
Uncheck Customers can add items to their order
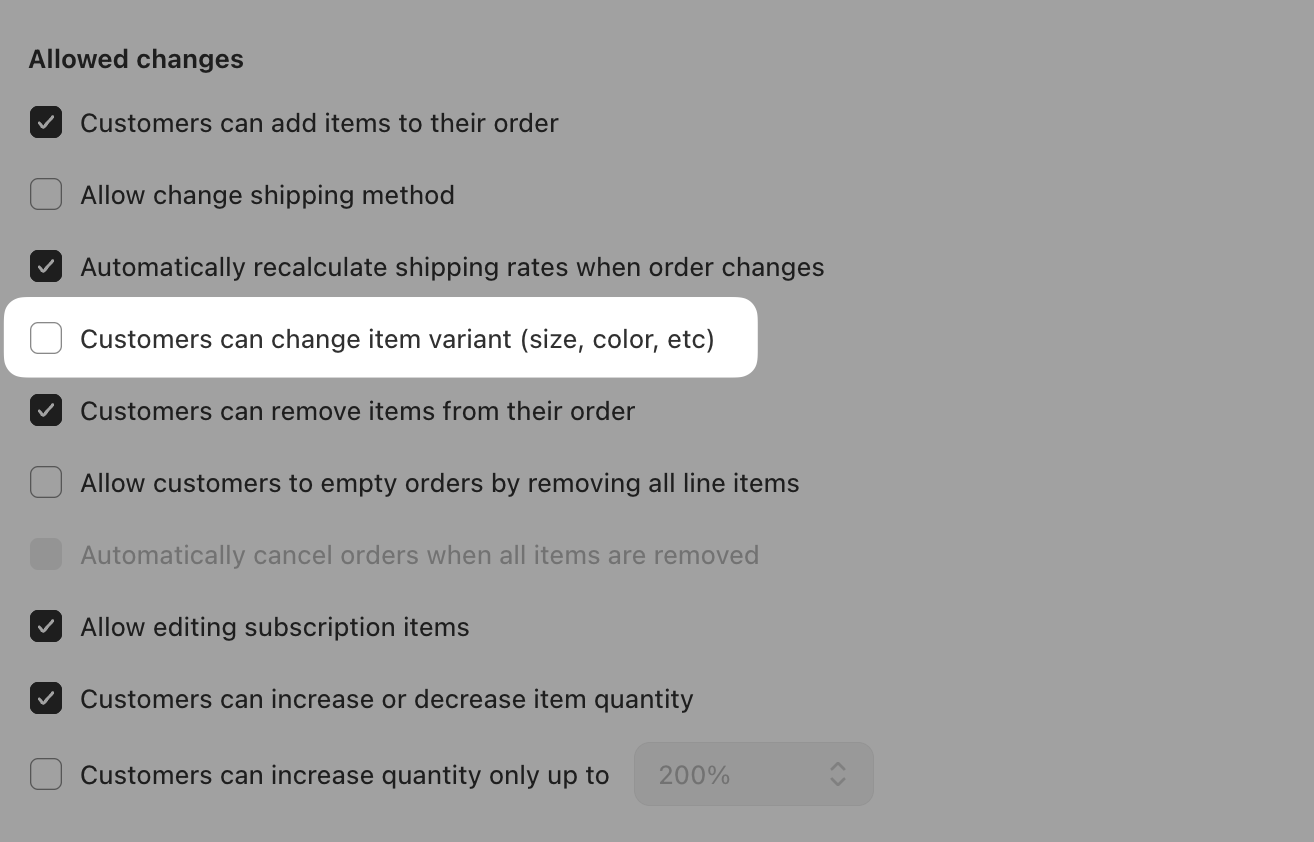(x=46, y=123)
